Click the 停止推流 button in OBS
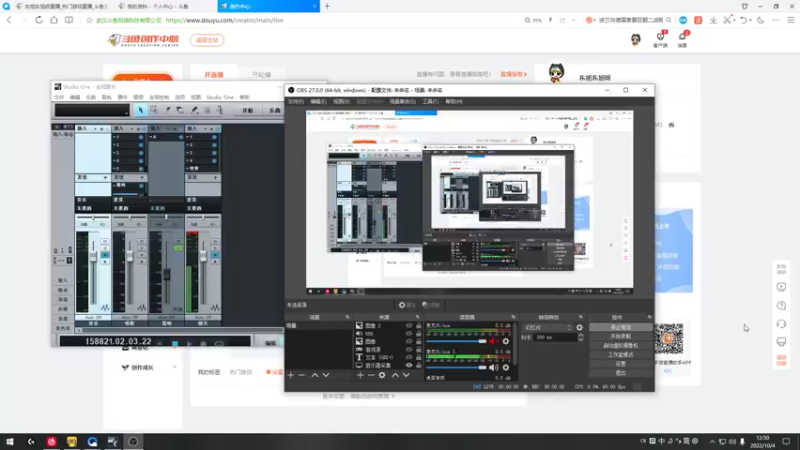Screen dimensions: 800x450 tap(620, 327)
